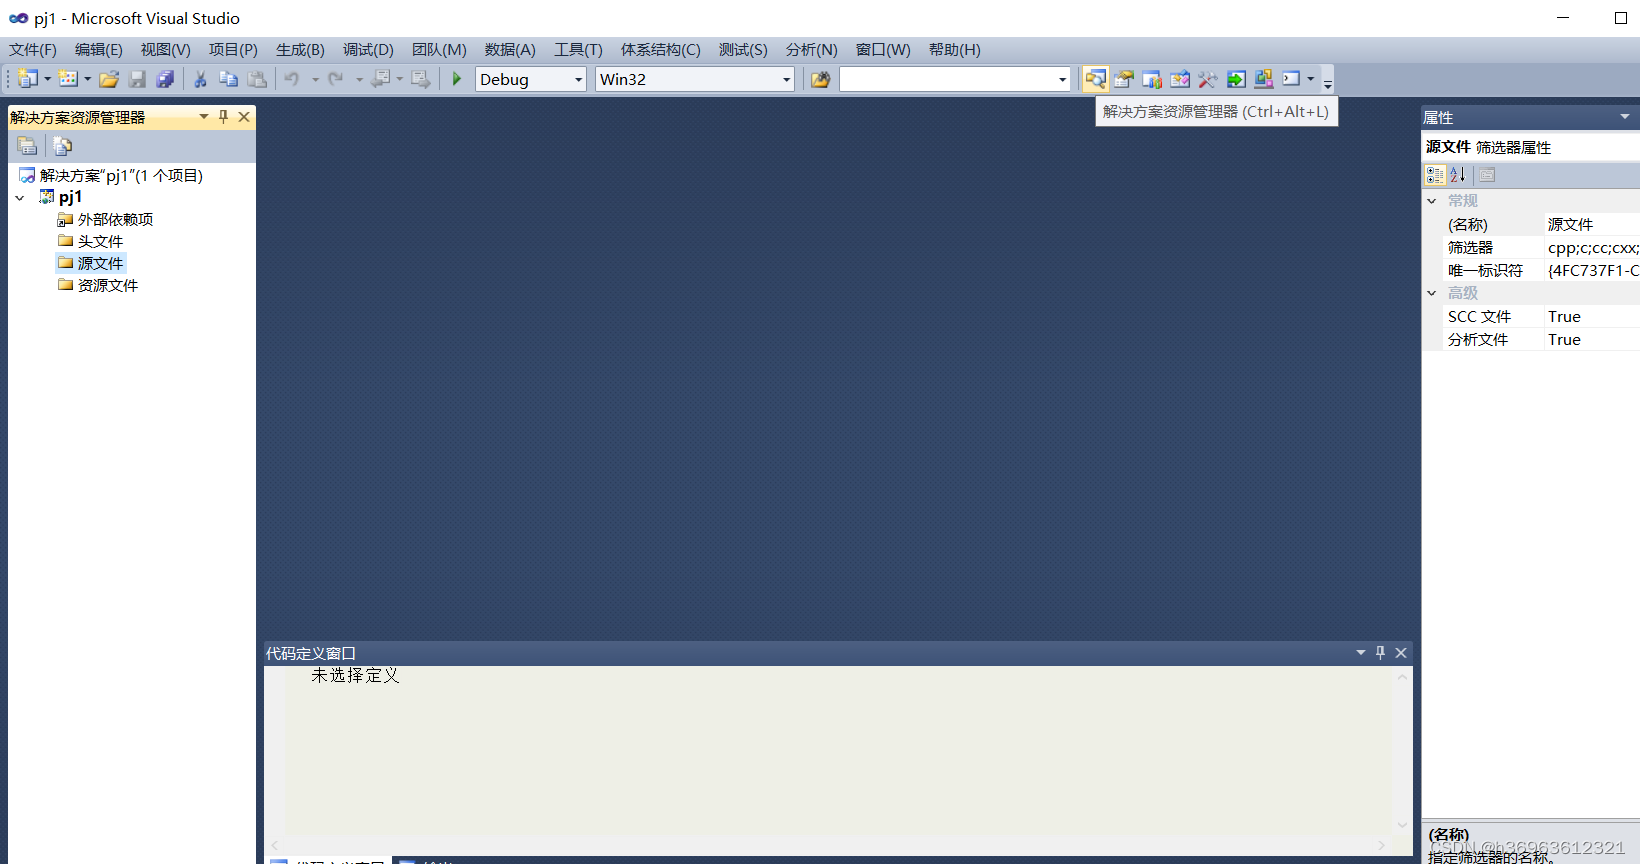Viewport: 1640px width, 864px height.
Task: Open the 视图(V) menu
Action: (x=166, y=50)
